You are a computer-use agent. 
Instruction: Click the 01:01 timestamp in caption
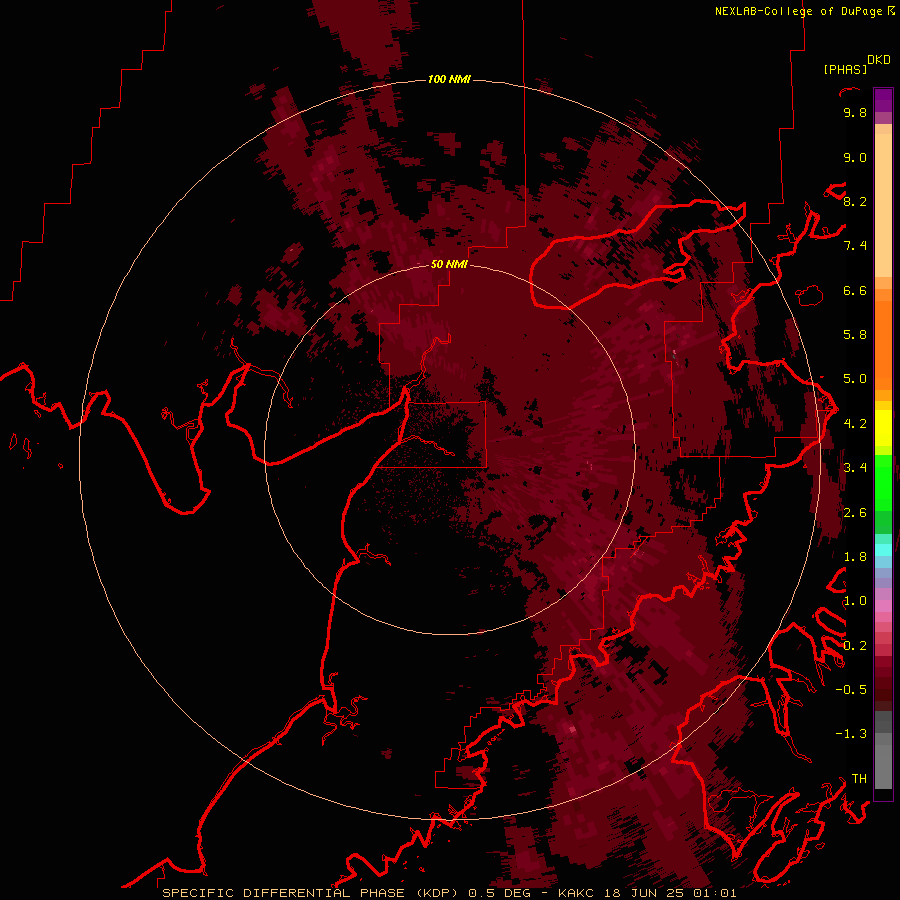716,893
